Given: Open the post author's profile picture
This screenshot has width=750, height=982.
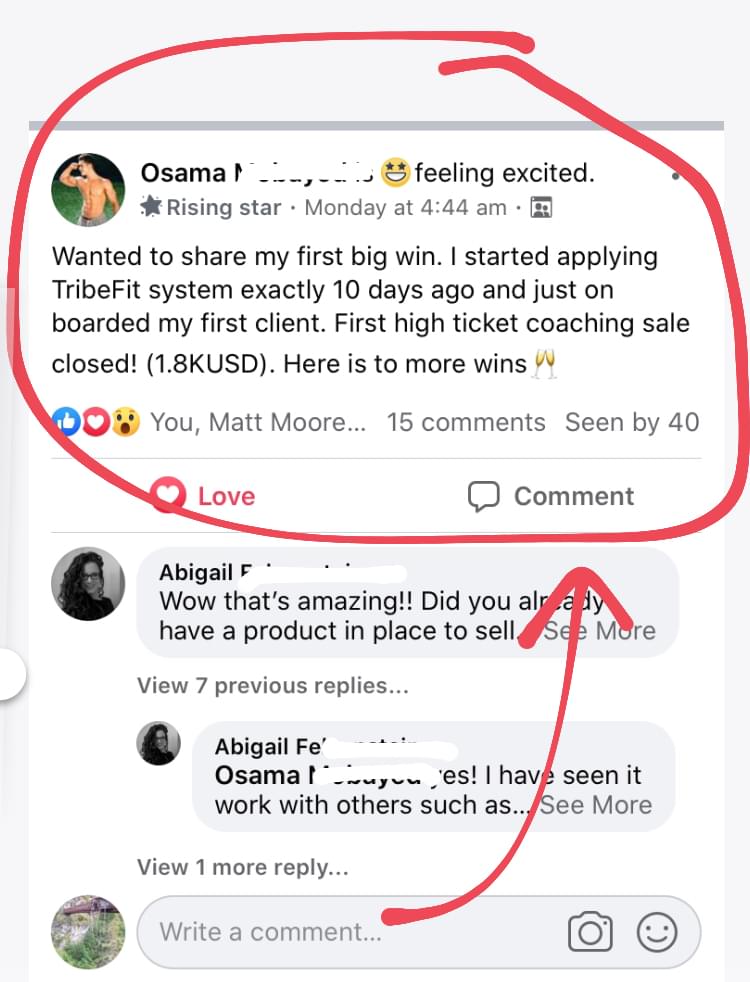Looking at the screenshot, I should (x=88, y=190).
